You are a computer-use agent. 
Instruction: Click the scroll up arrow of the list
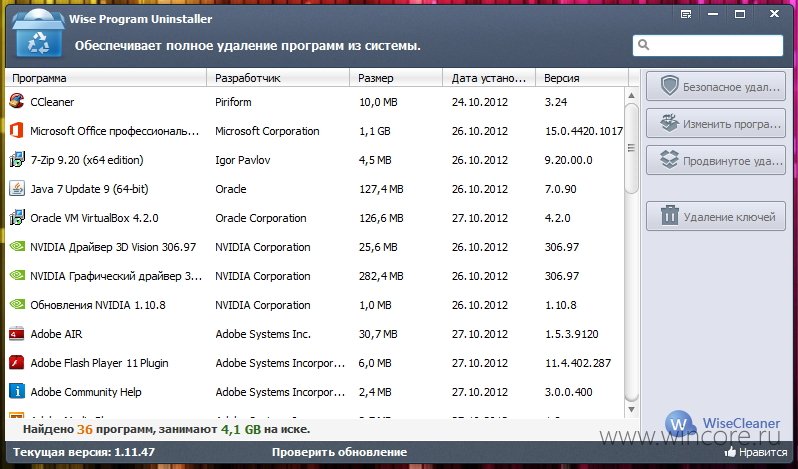pyautogui.click(x=632, y=95)
